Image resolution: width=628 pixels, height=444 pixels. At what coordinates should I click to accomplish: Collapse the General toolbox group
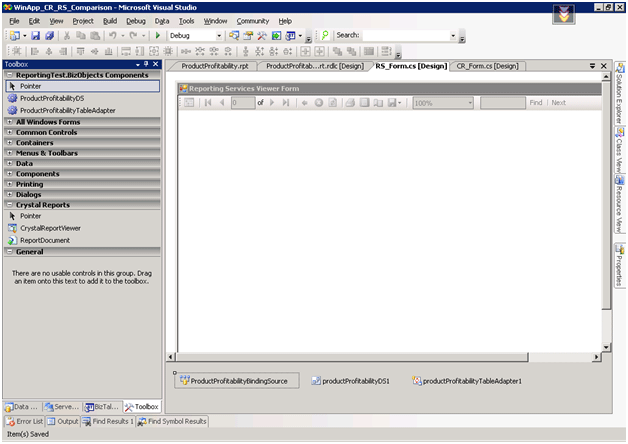click(x=10, y=251)
